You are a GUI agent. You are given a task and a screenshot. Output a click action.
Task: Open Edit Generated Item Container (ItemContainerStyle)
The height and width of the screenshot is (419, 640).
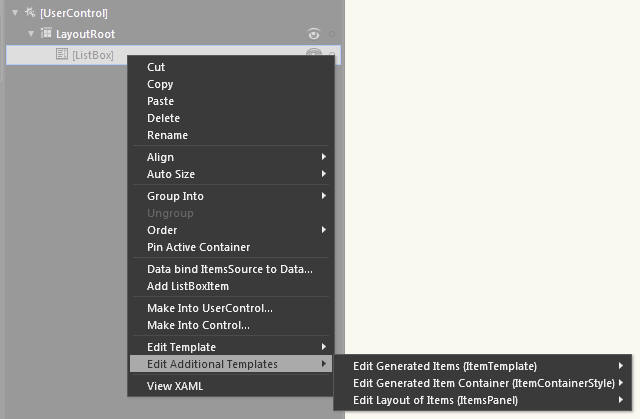coord(483,383)
